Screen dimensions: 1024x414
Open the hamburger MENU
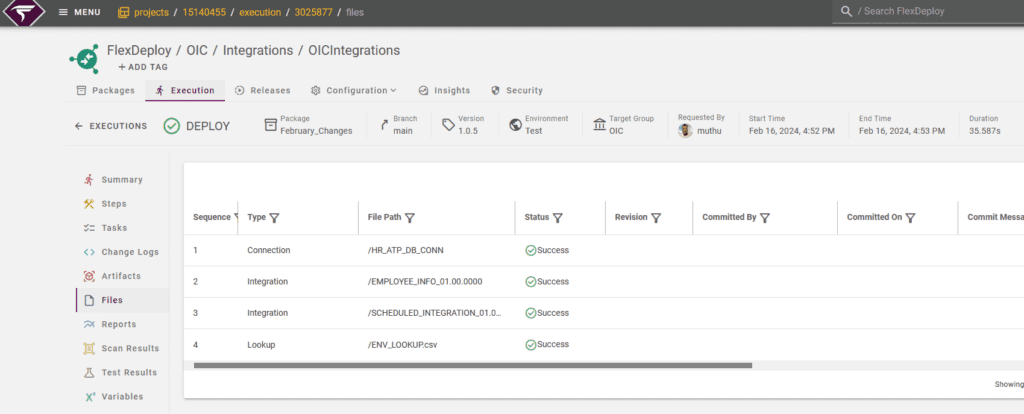click(79, 12)
